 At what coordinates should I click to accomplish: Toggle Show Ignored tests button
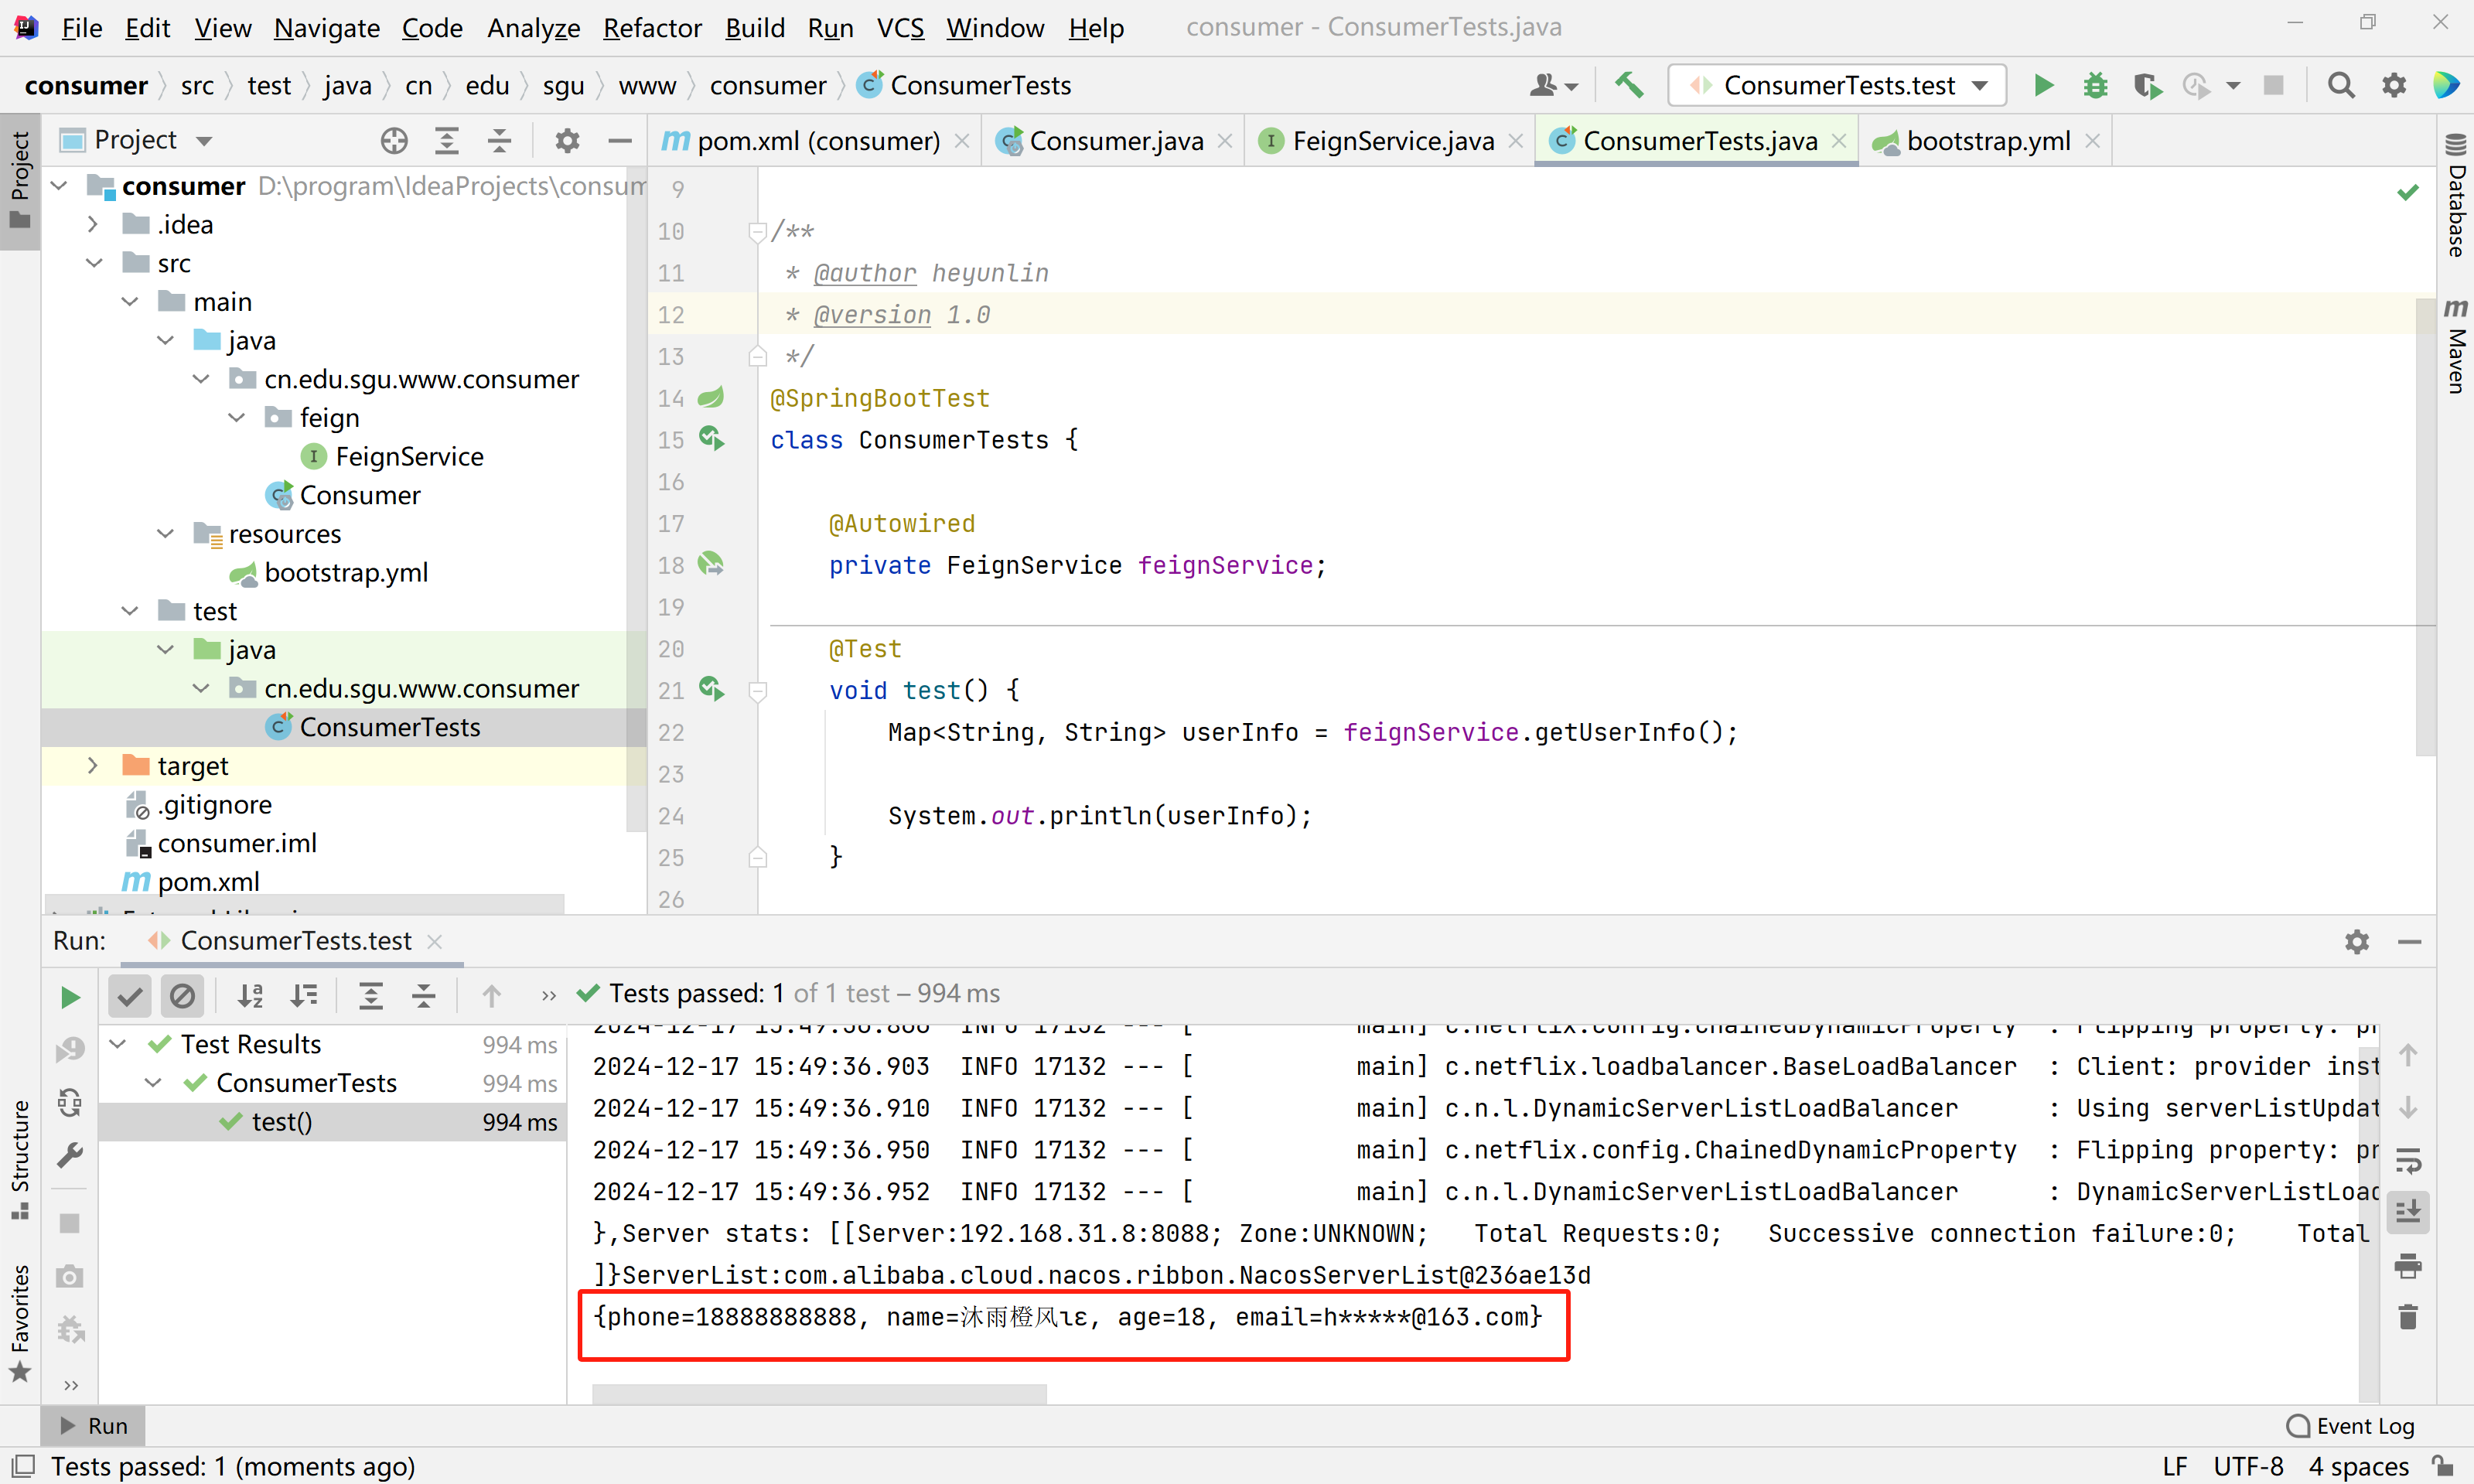(182, 995)
